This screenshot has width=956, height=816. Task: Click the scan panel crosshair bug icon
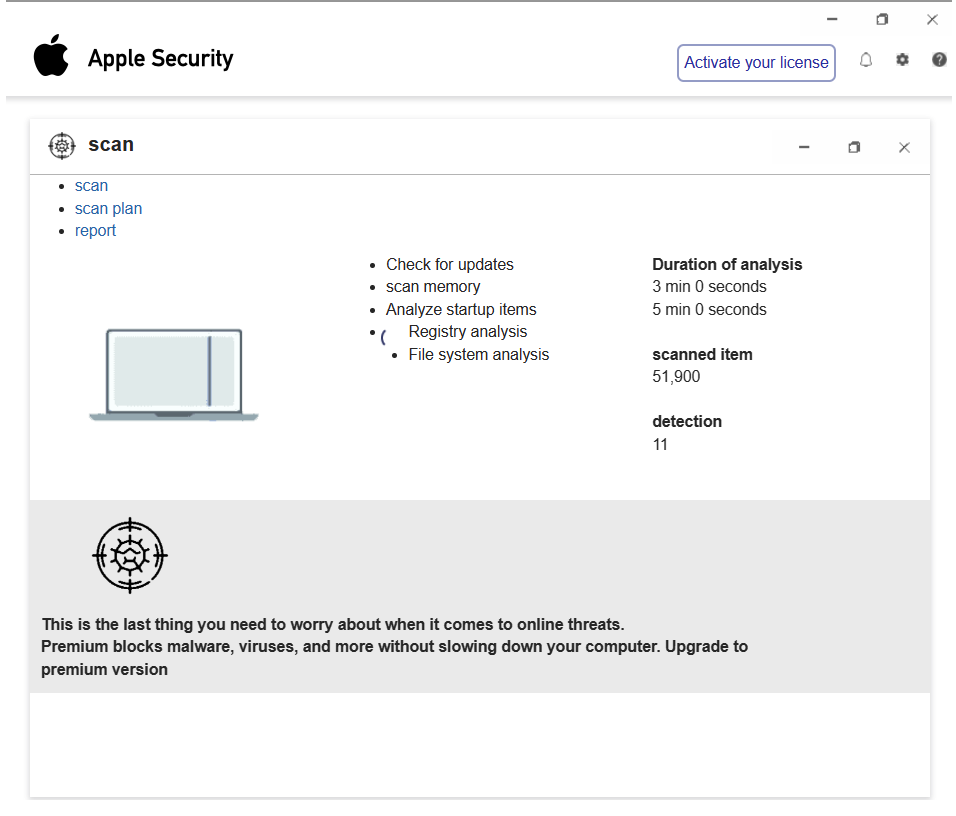(62, 146)
